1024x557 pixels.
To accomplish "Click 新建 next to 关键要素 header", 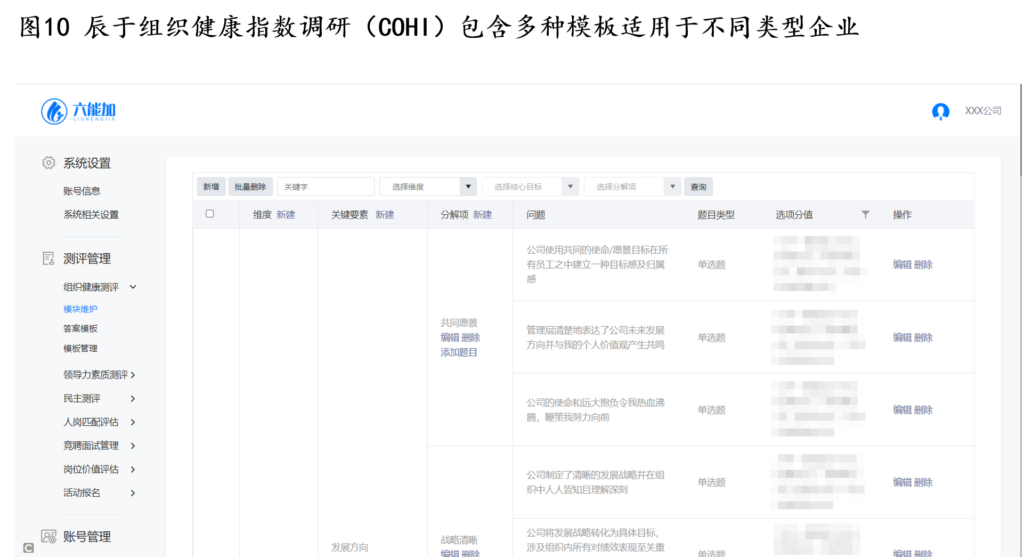I will pos(385,215).
